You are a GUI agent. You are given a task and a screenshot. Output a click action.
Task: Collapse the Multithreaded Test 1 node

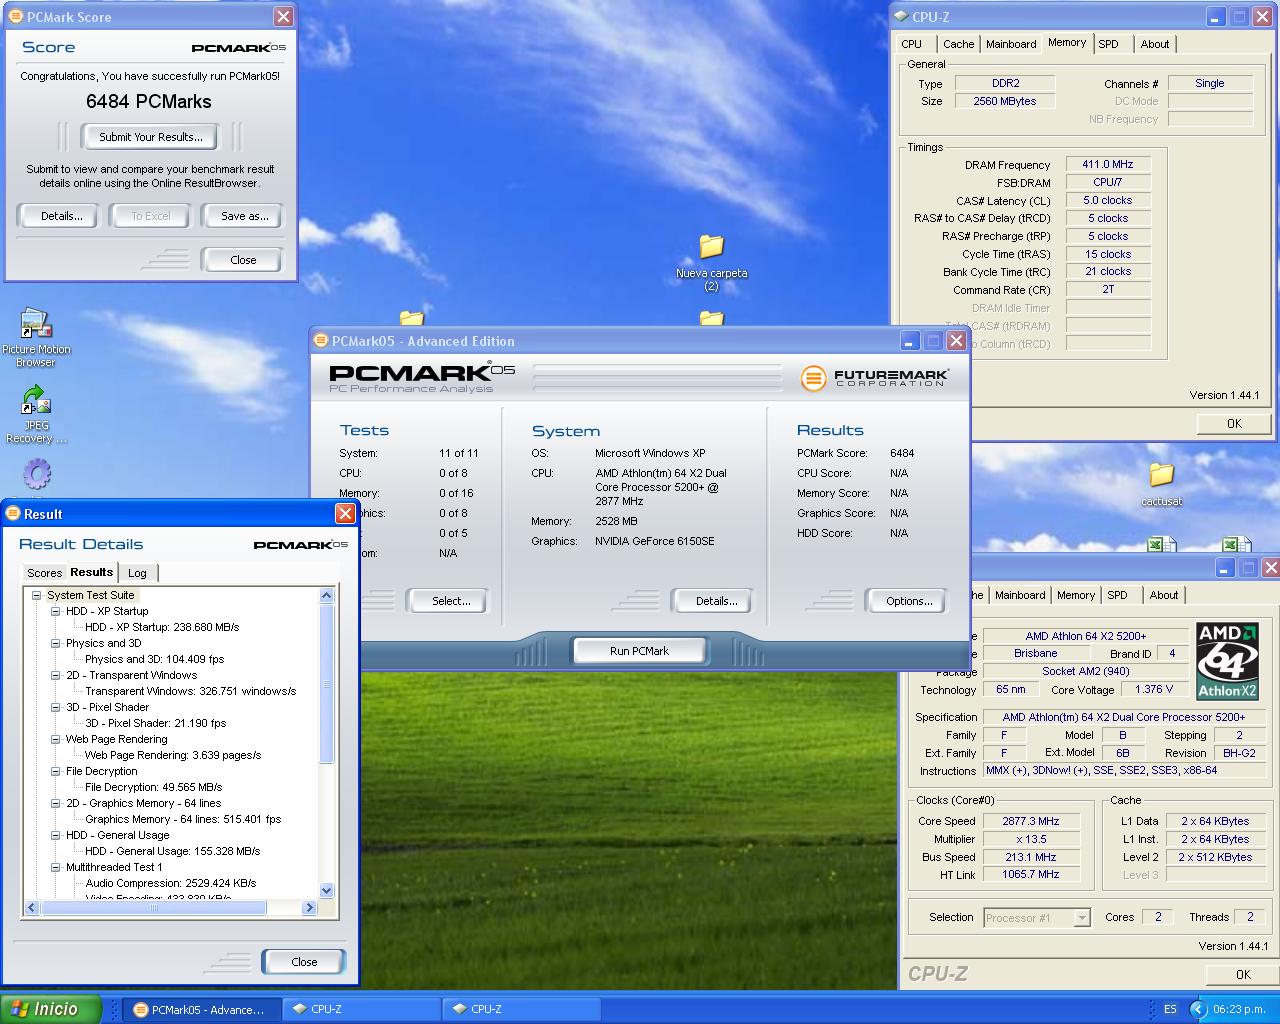(x=56, y=867)
